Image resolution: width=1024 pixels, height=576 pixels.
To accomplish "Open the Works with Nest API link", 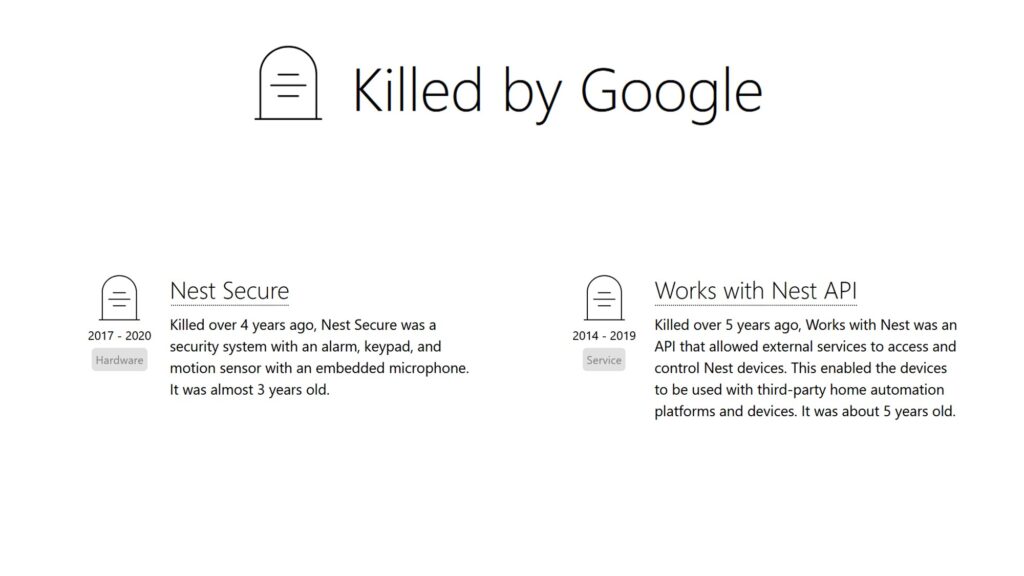I will pos(756,291).
